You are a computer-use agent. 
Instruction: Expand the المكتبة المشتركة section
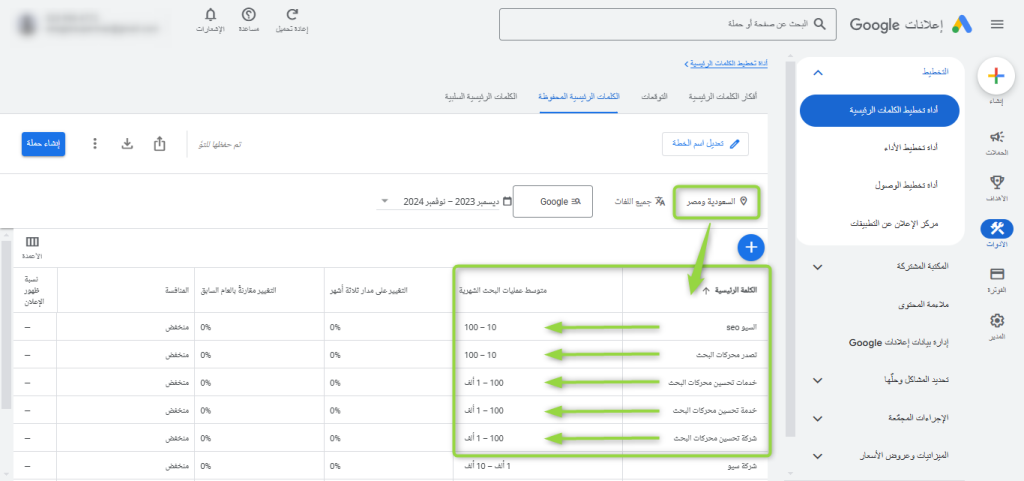(818, 267)
